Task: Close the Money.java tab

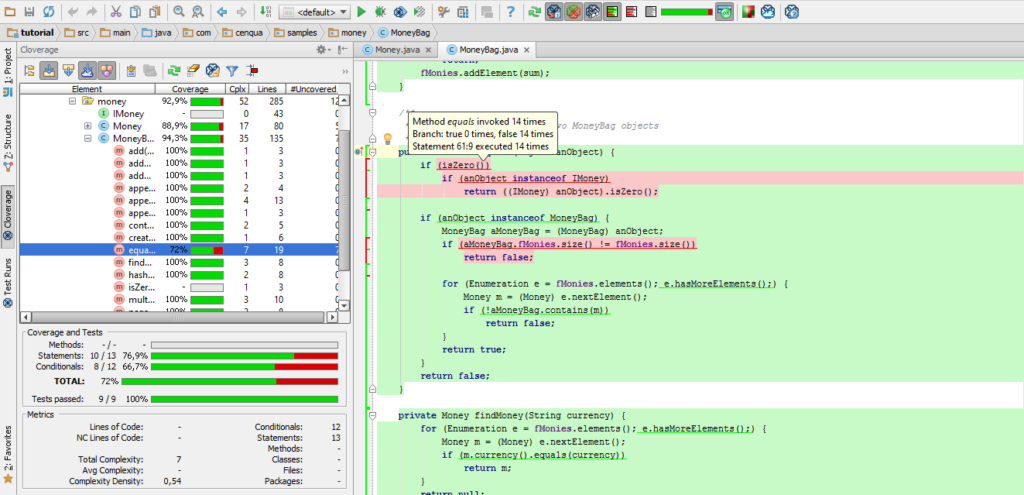Action: (x=428, y=50)
